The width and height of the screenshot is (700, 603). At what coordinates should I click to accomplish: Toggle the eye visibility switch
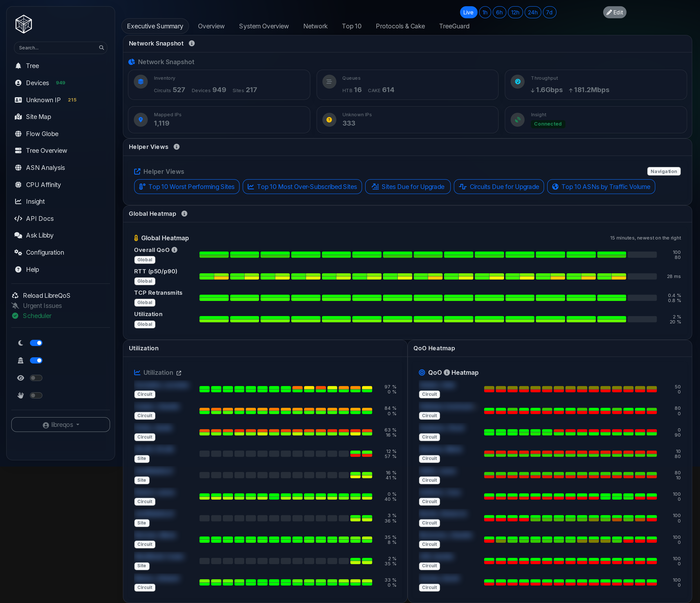(x=36, y=378)
